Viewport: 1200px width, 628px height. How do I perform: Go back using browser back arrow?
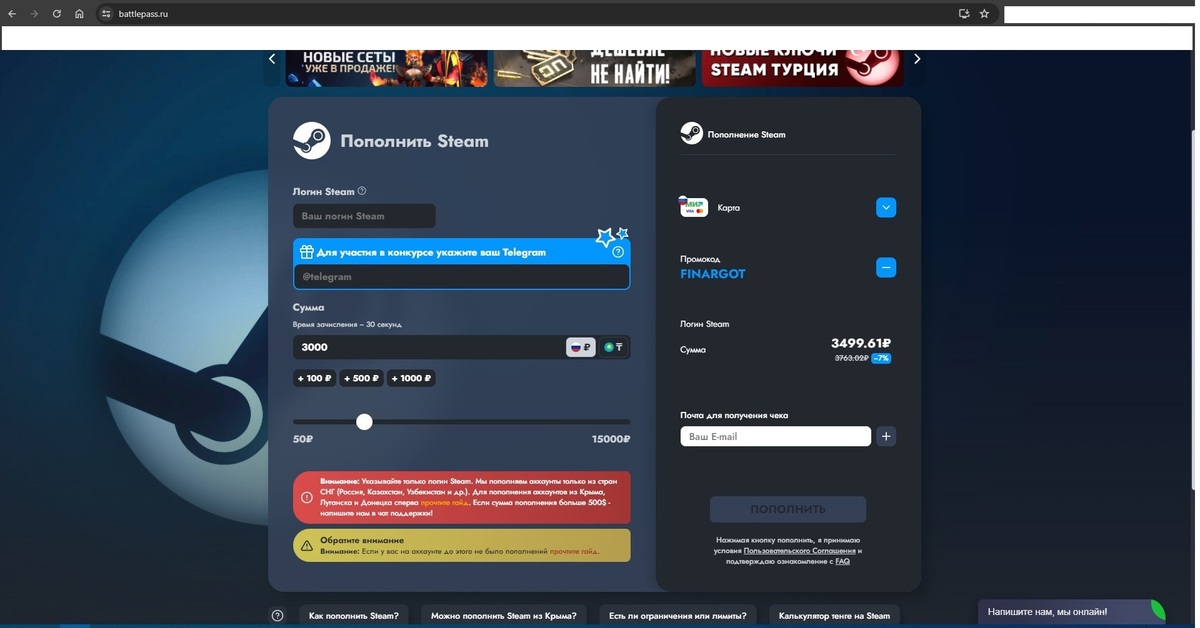tap(12, 14)
